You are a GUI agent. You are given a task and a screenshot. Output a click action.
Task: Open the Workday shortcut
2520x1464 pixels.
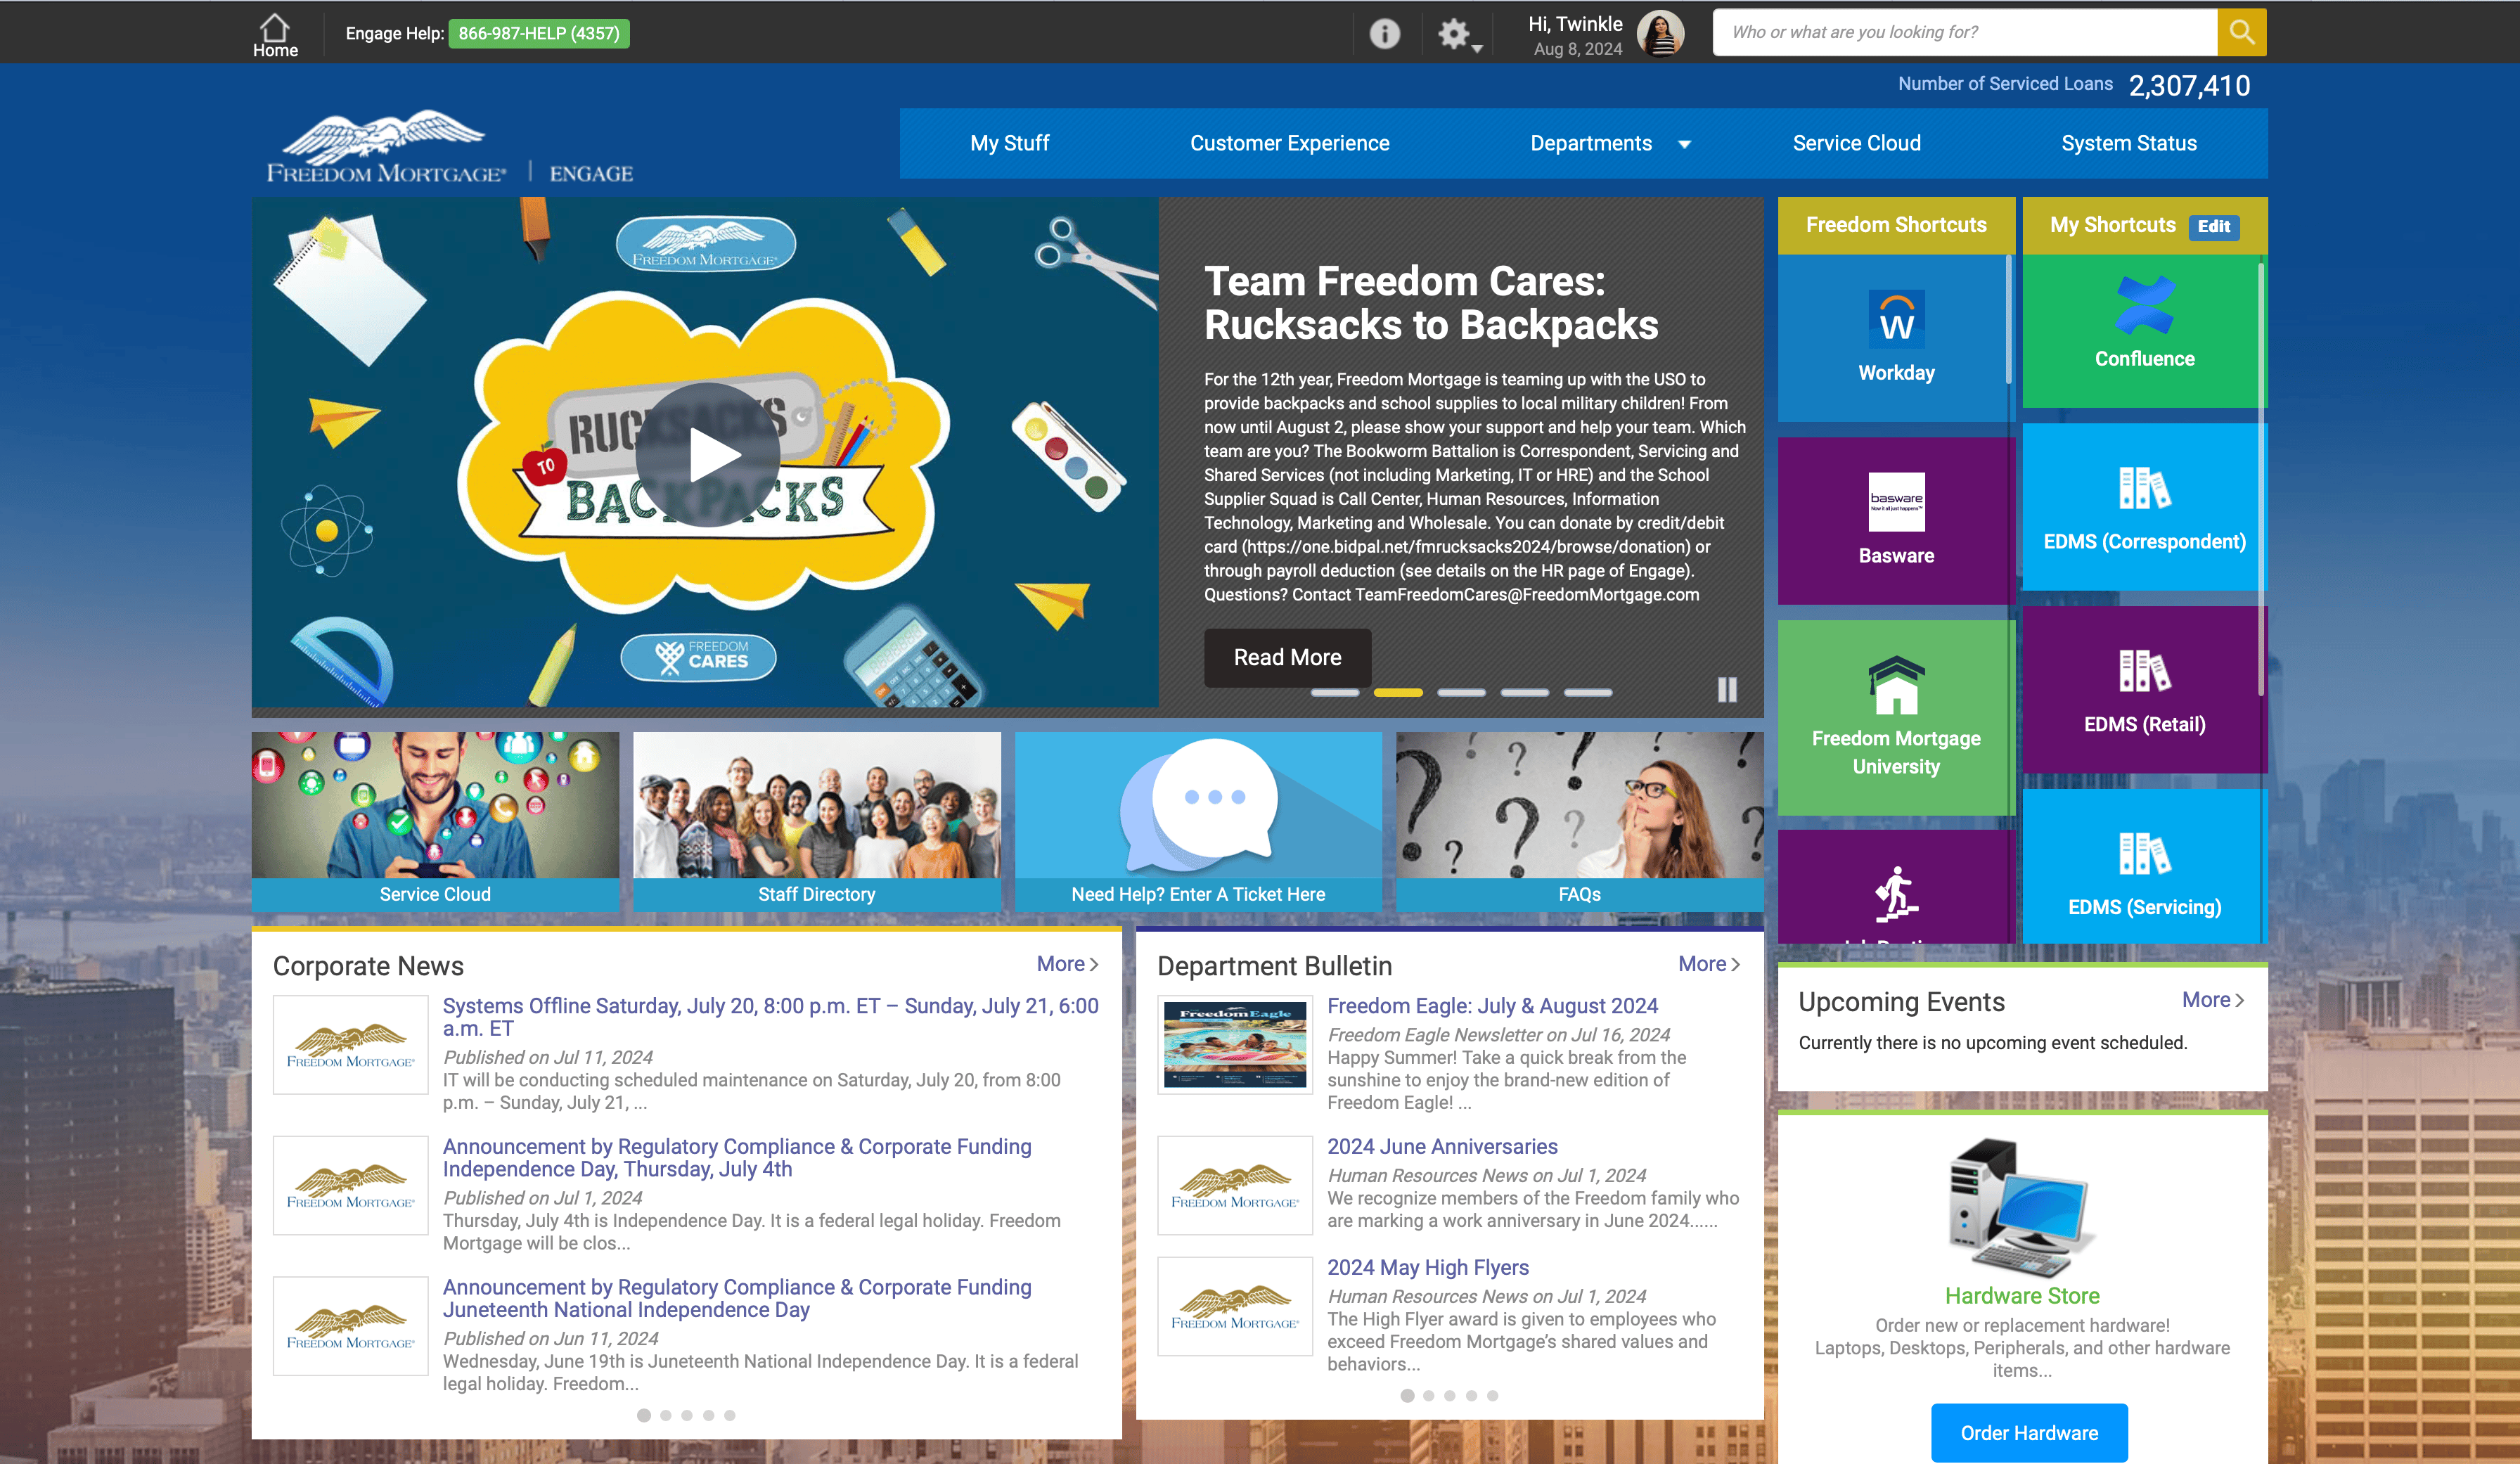[1895, 338]
